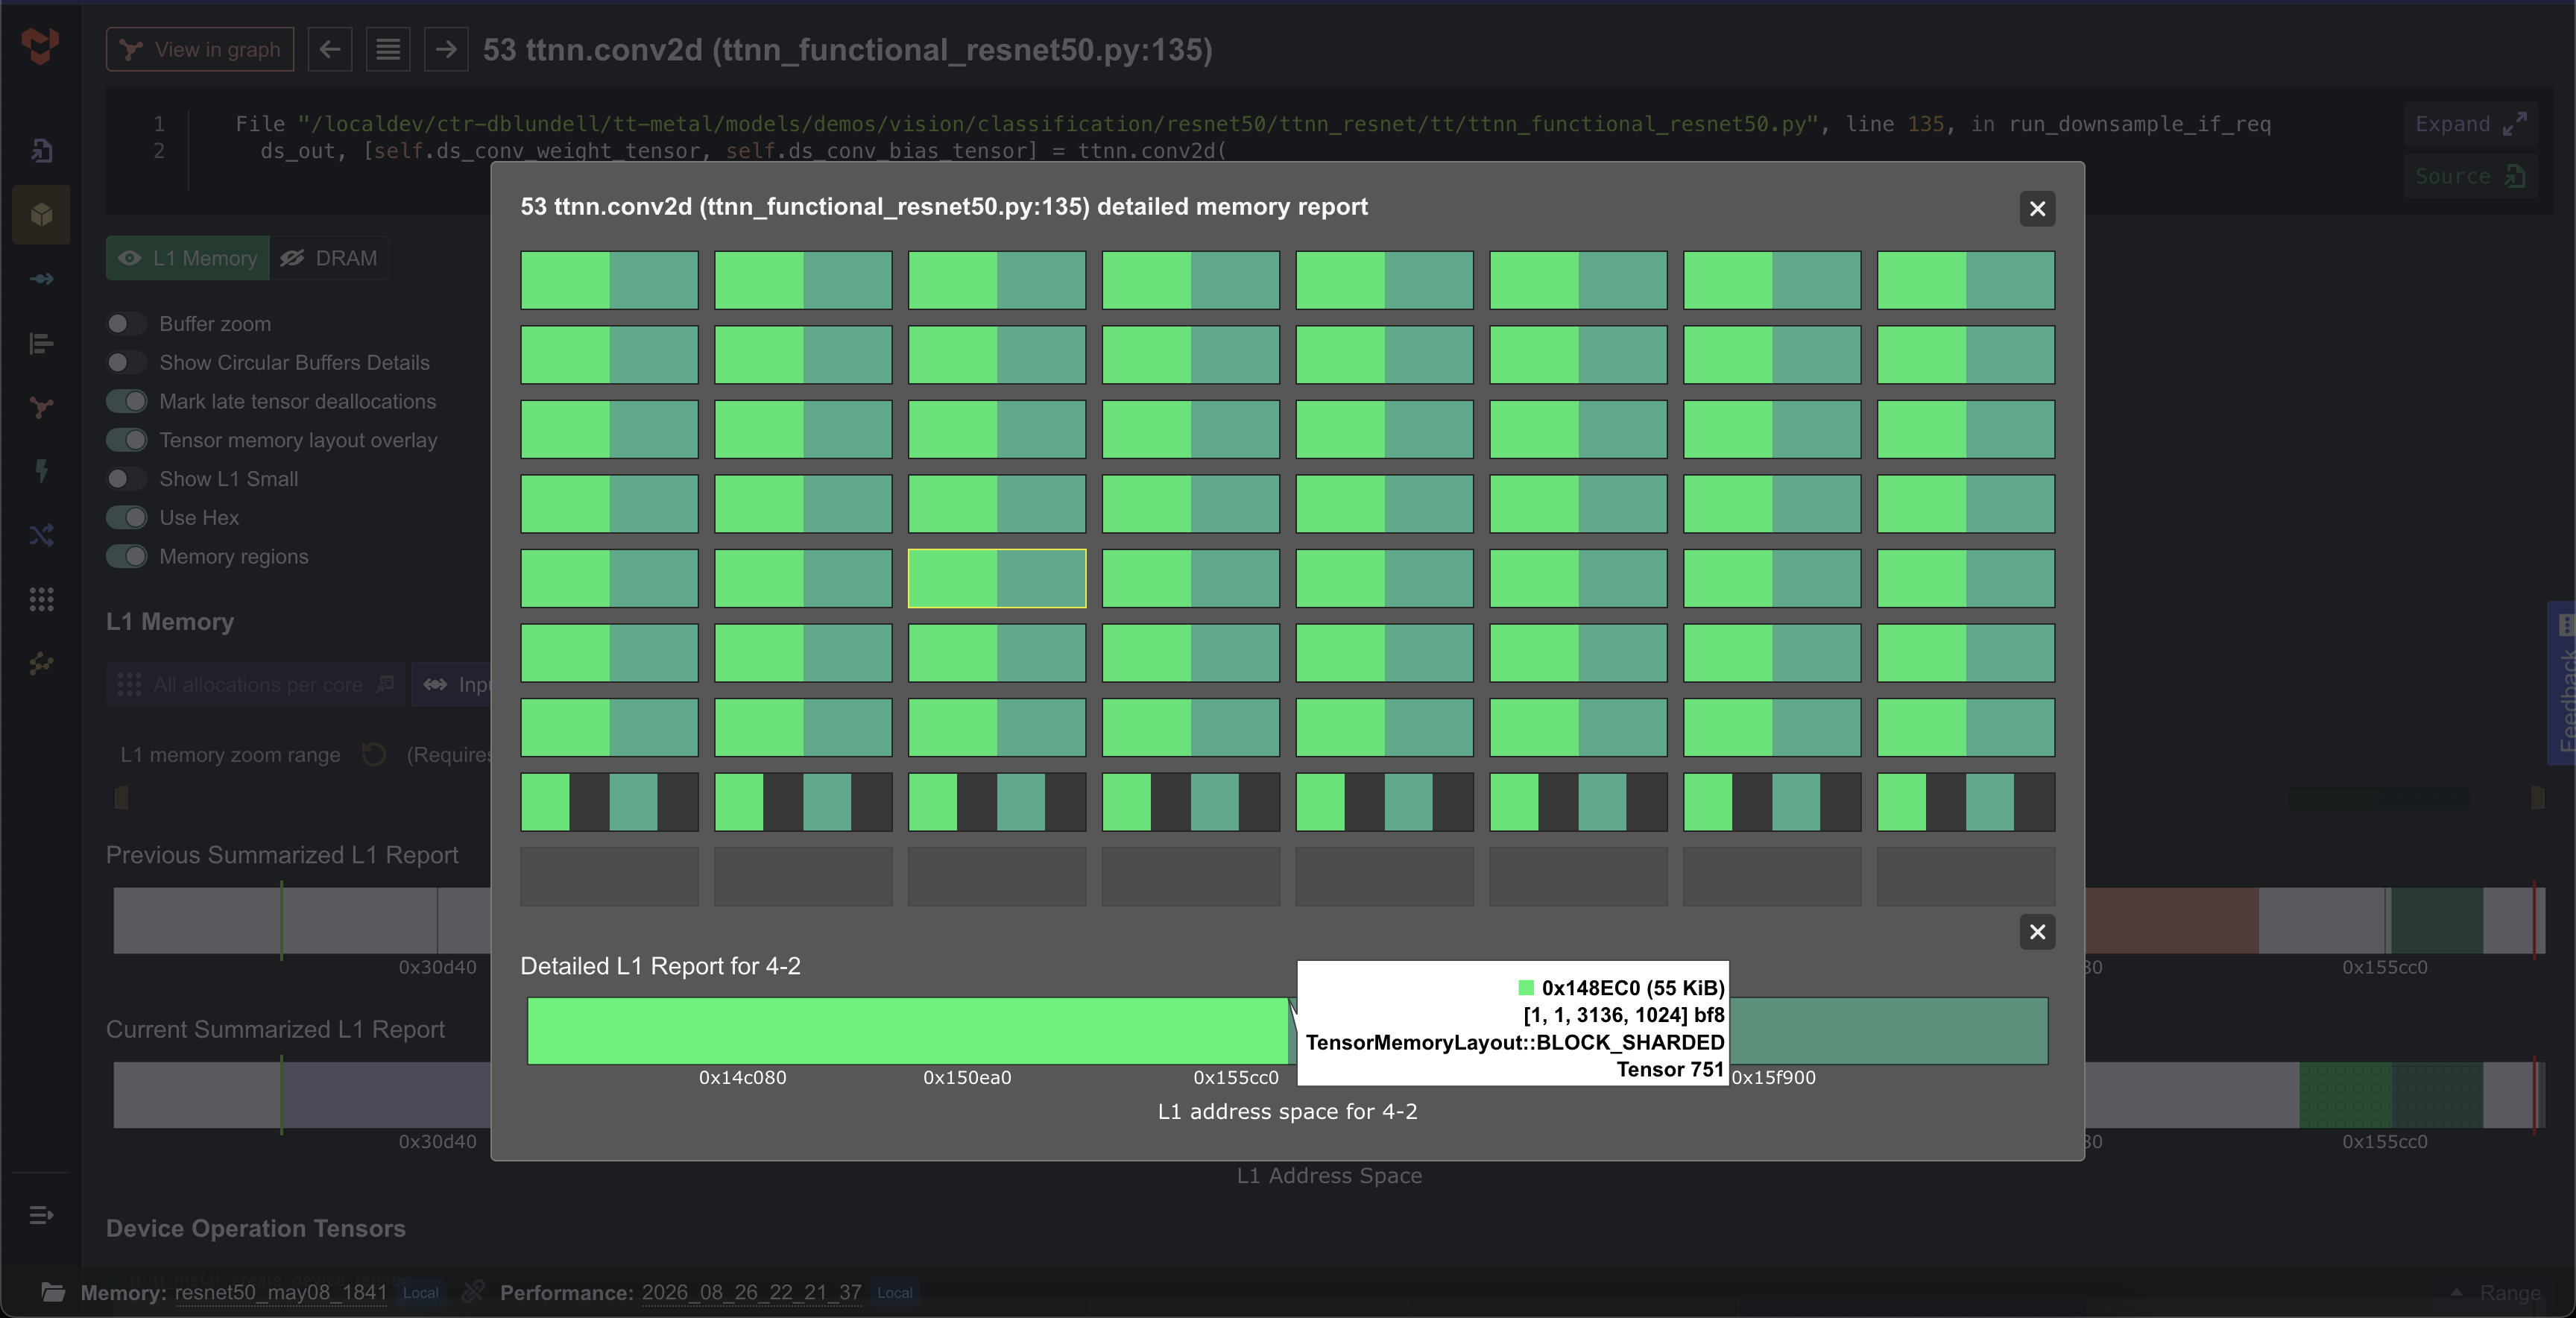Open performance report 2026_08_26_22_21_37 link
The image size is (2576, 1318).
pos(752,1292)
